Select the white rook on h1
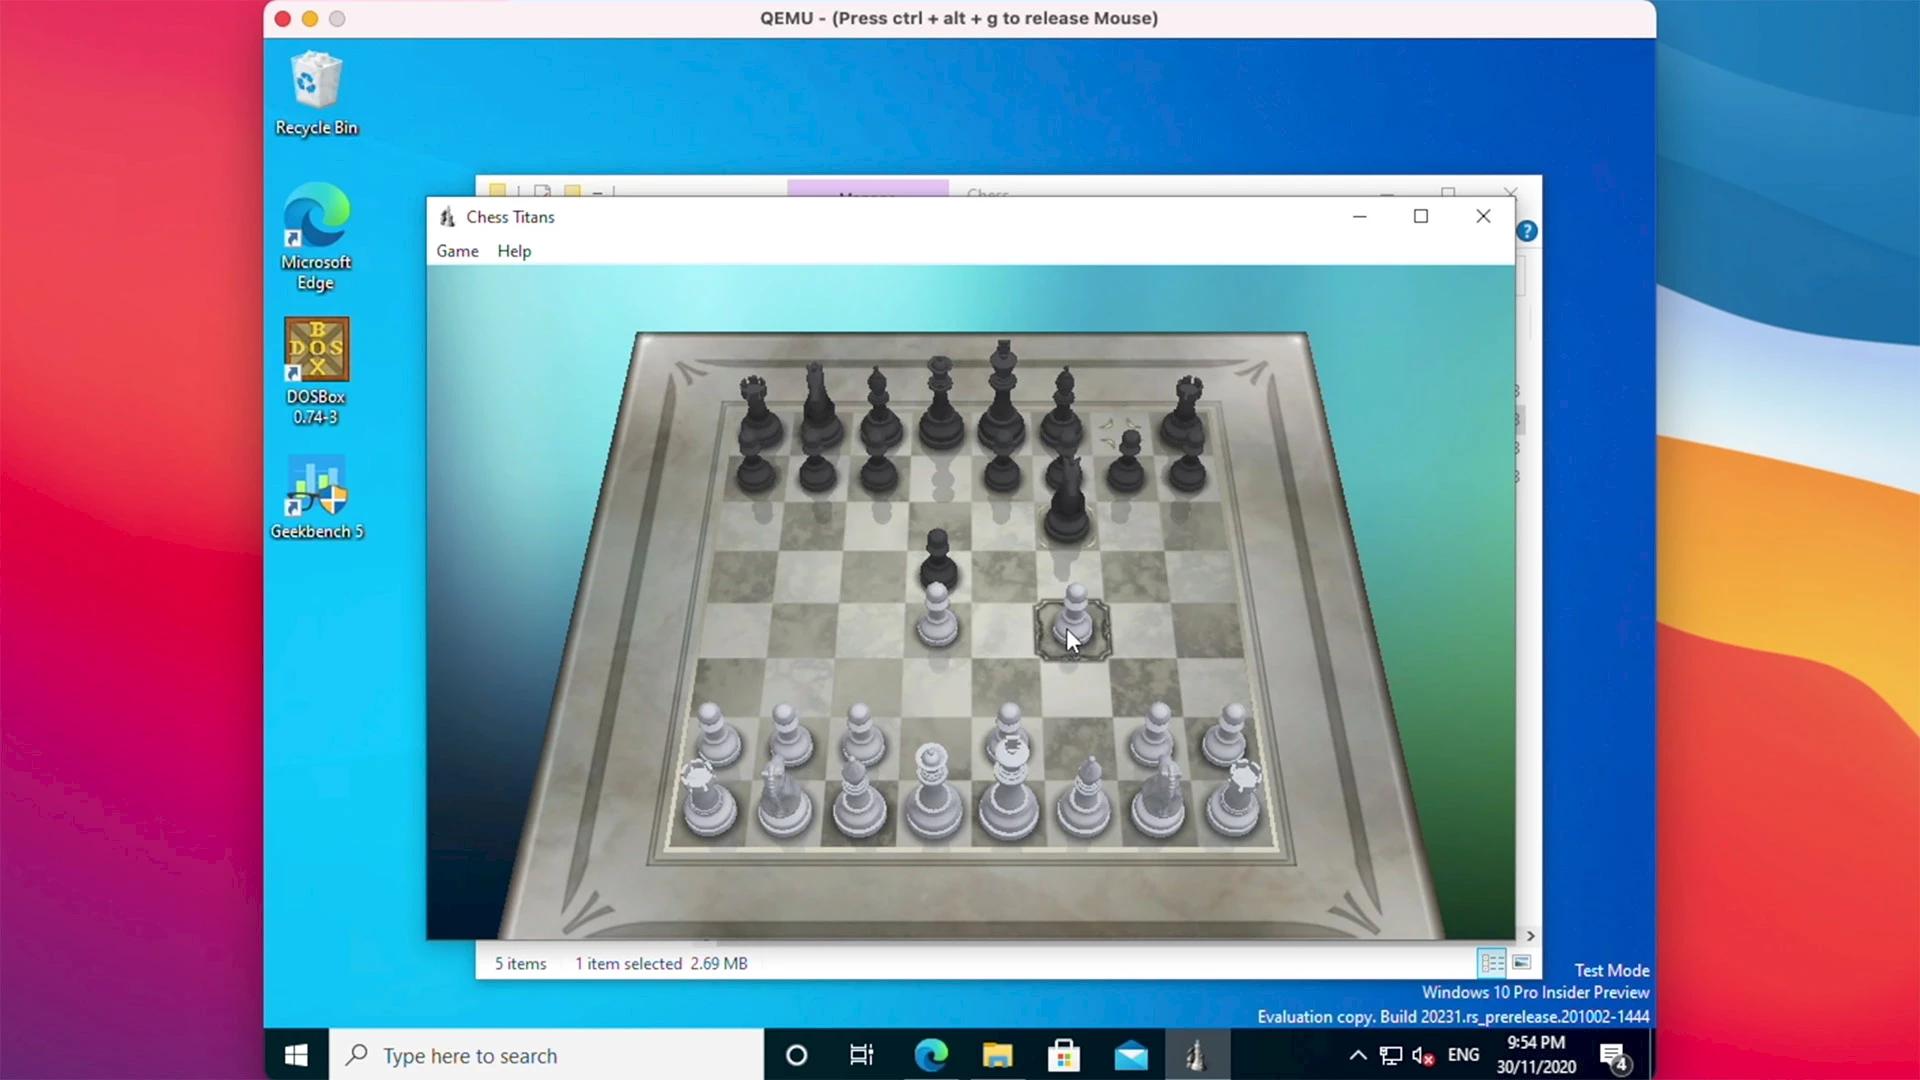The height and width of the screenshot is (1080, 1920). click(x=1236, y=798)
